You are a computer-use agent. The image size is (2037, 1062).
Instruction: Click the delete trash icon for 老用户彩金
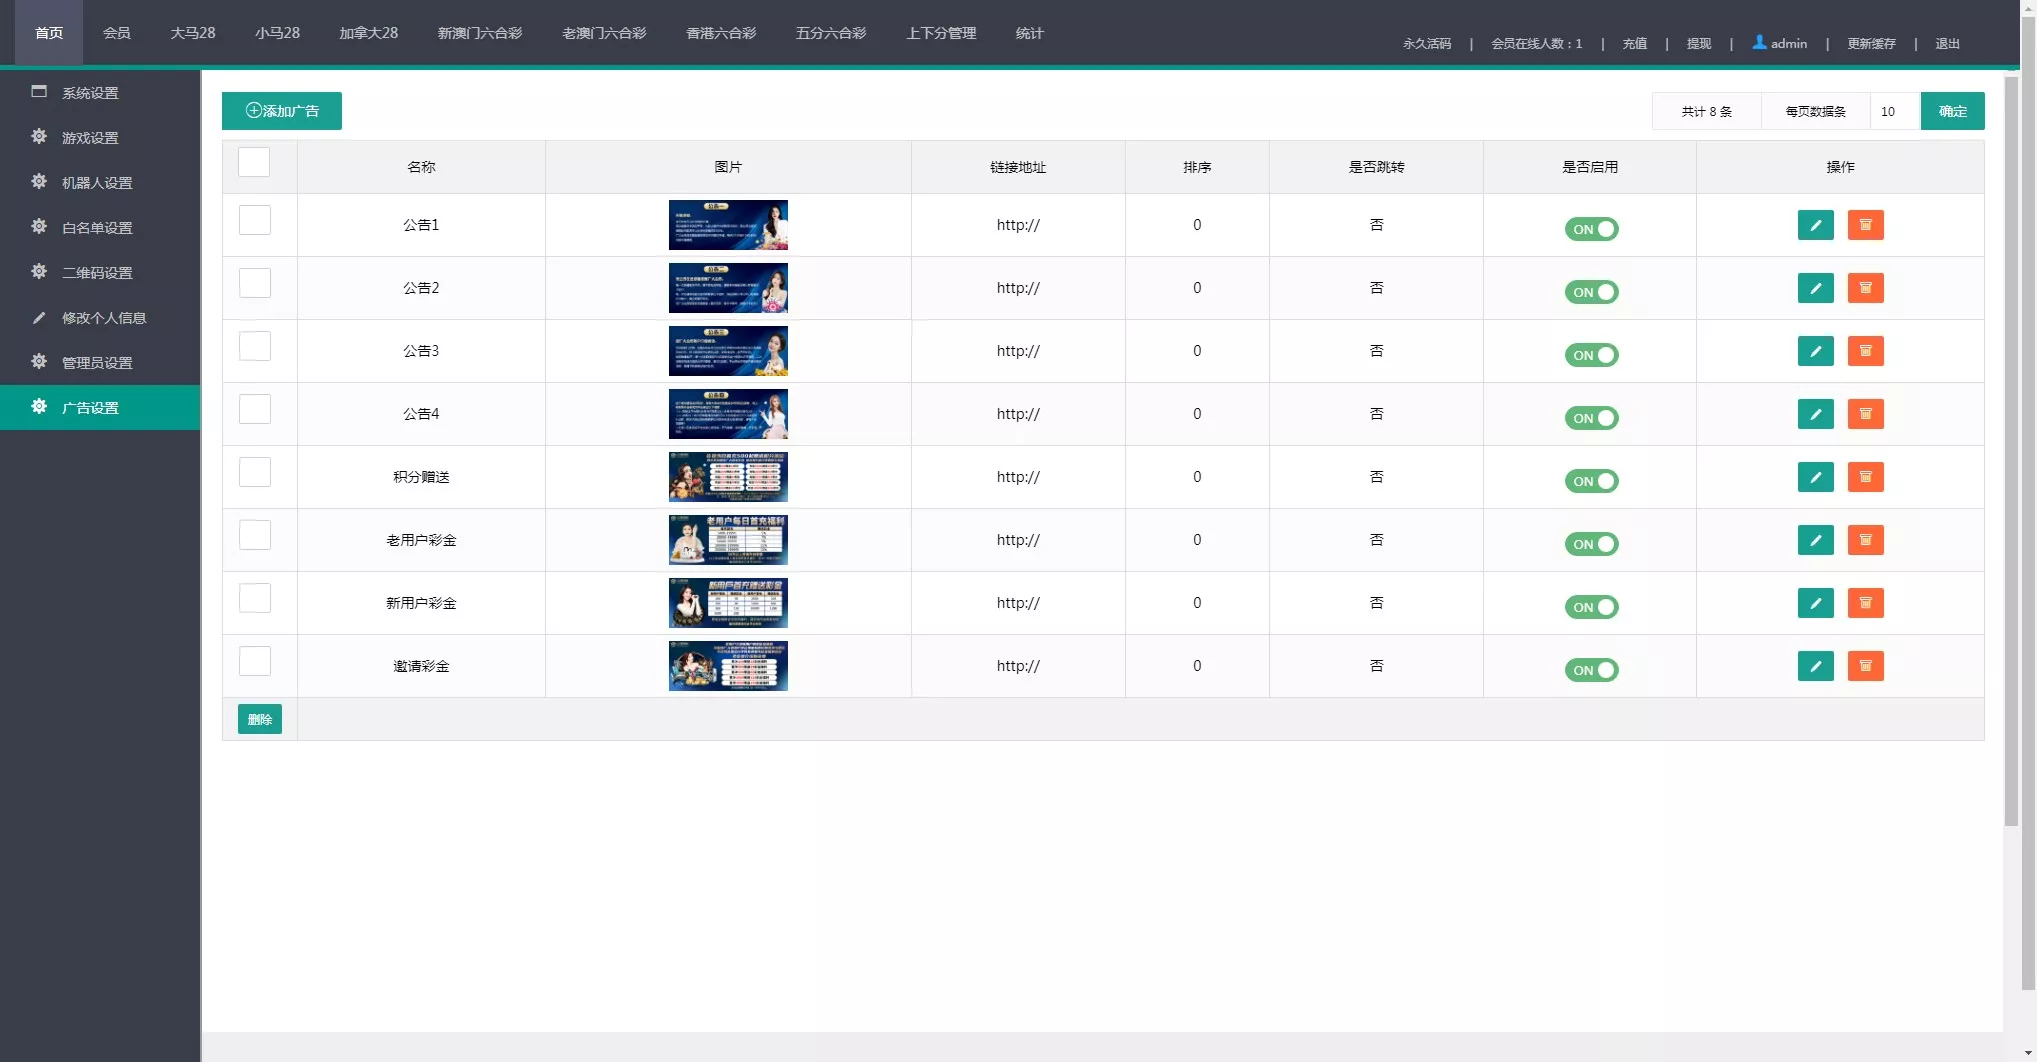1865,540
